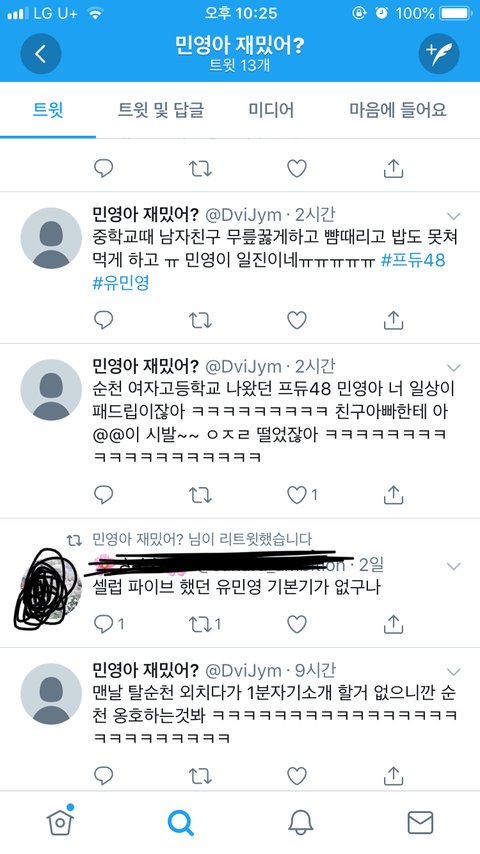
Task: Open the #유민영 hashtag link
Action: click(121, 283)
